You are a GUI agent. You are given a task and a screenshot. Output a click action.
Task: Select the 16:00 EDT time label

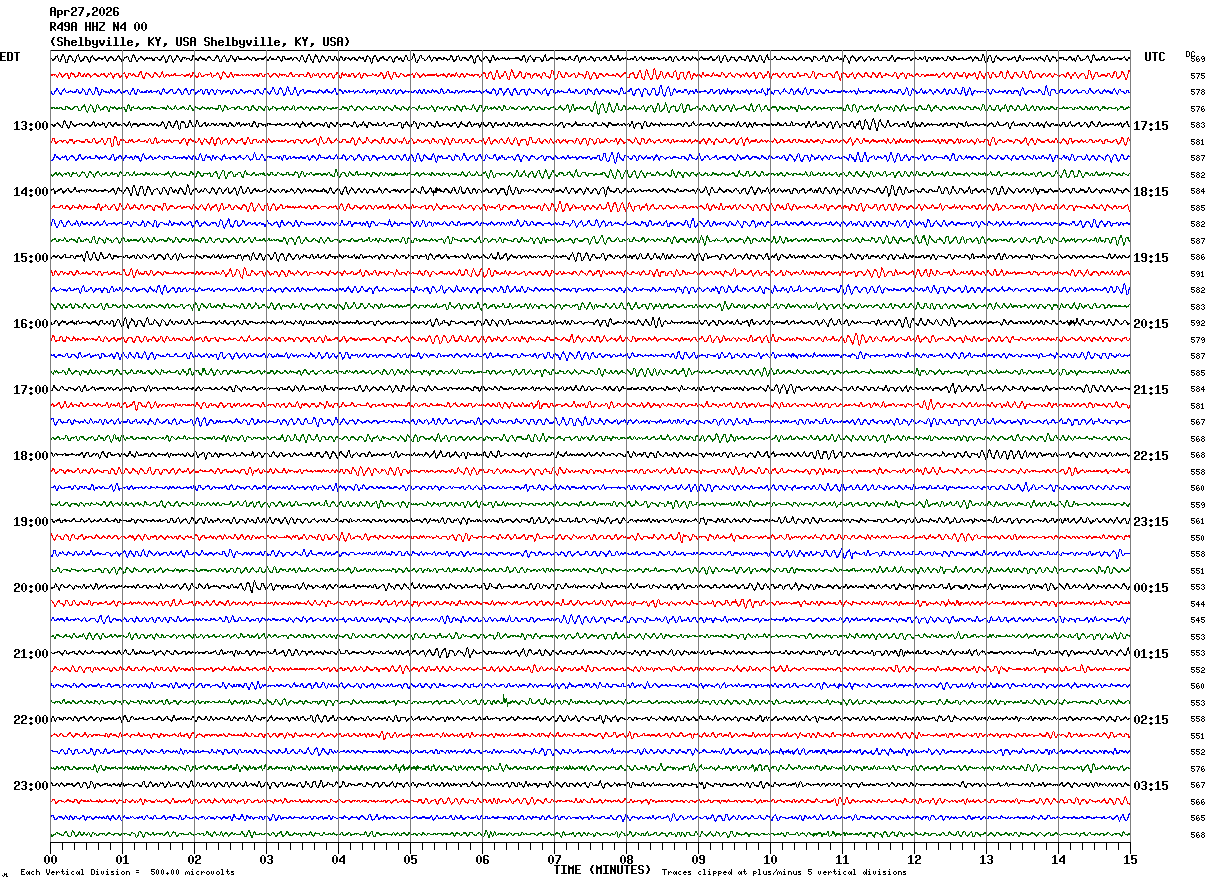[x=30, y=324]
